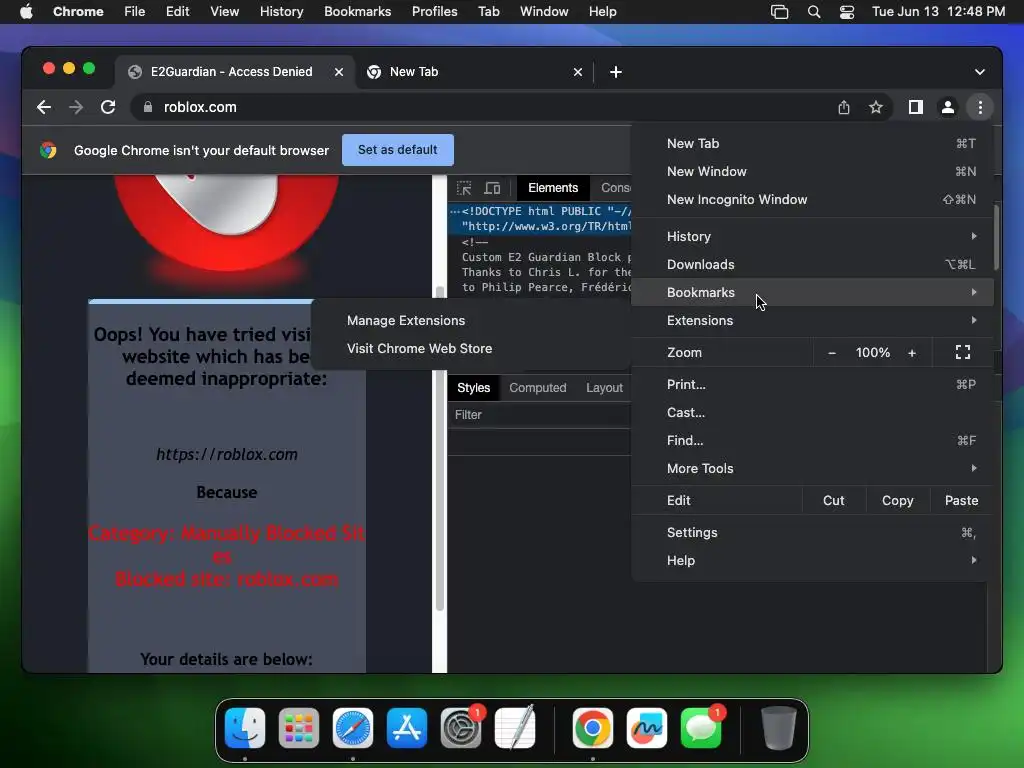Open the share page icon in toolbar
This screenshot has width=1024, height=768.
coord(844,107)
